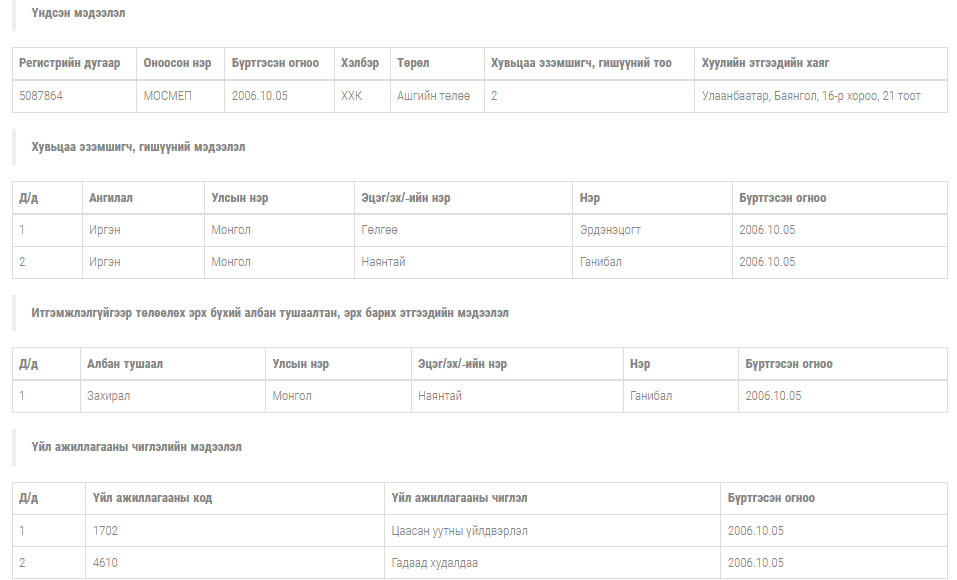Click the Үйл ажиллагааны чиглэлийн мэдээлэл heading
Screen dimensions: 957x580
[136, 447]
